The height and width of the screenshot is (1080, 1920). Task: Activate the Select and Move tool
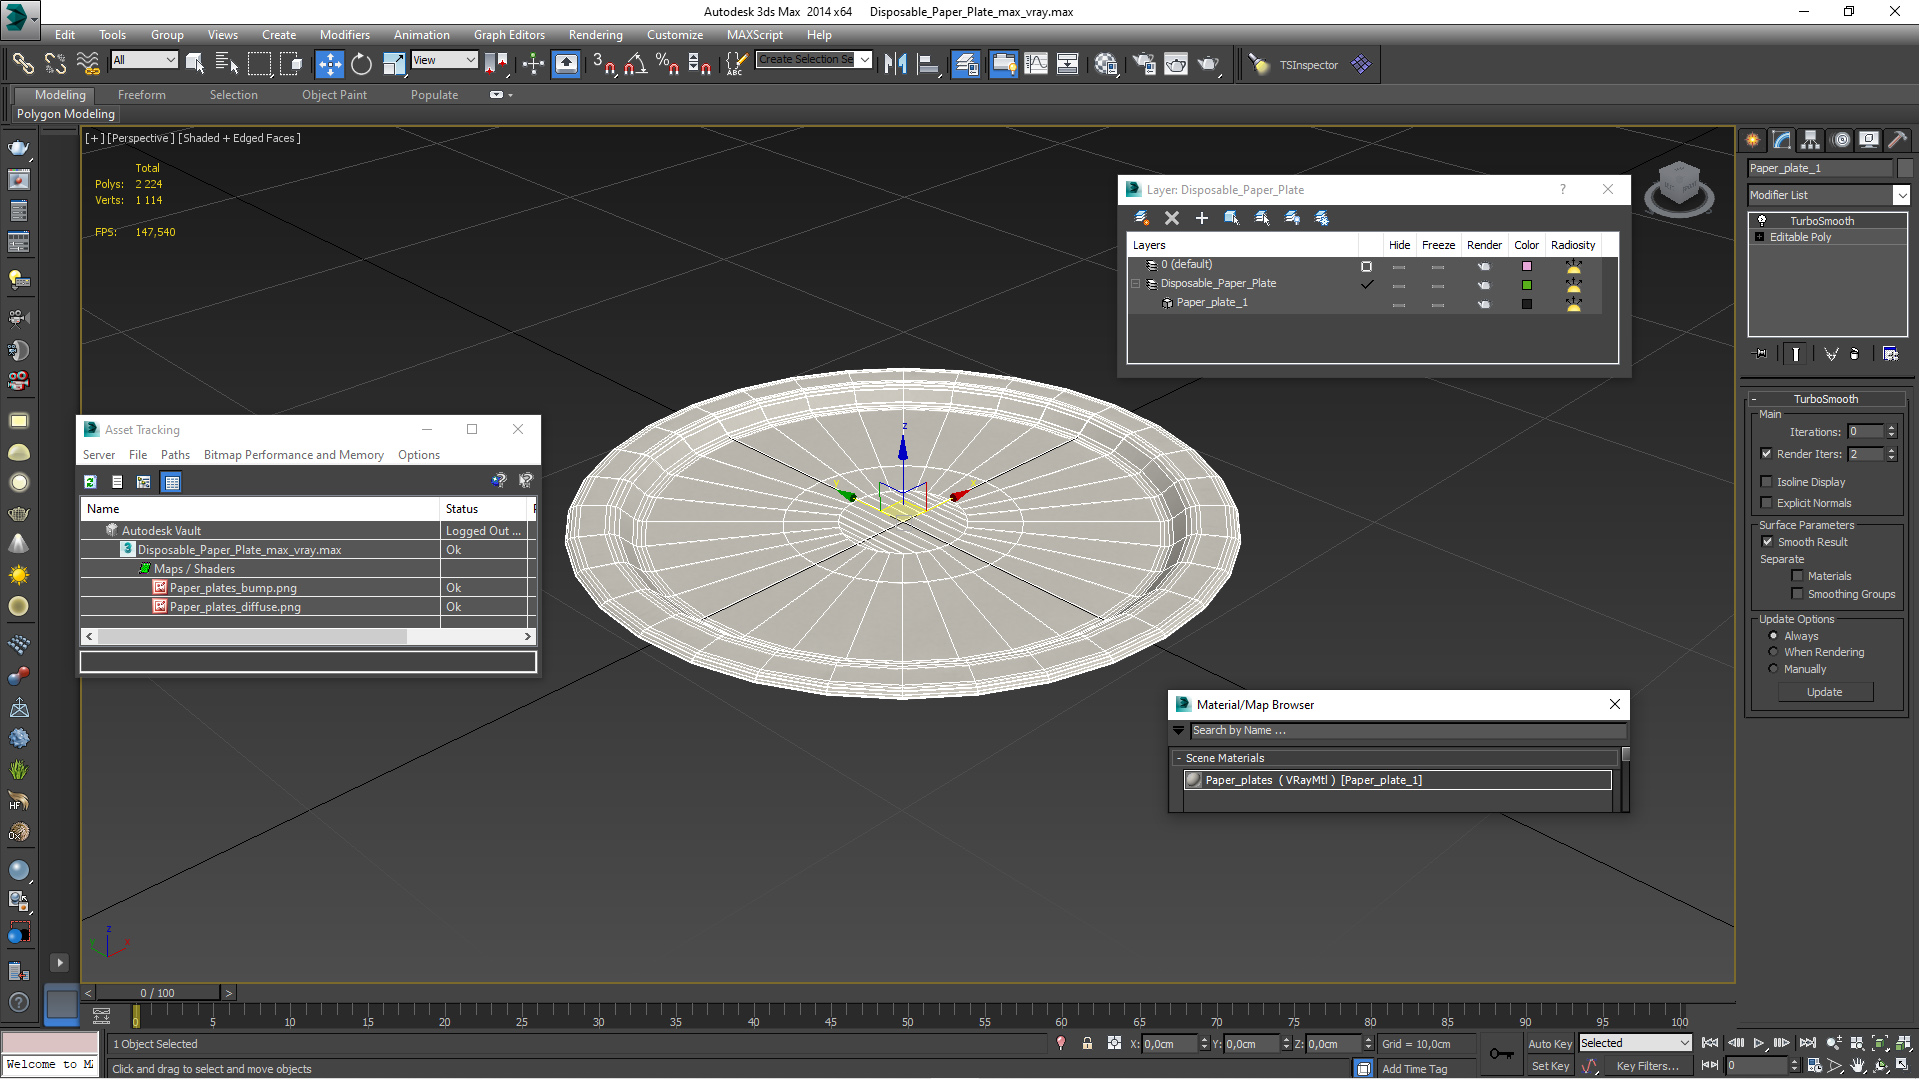click(x=329, y=64)
